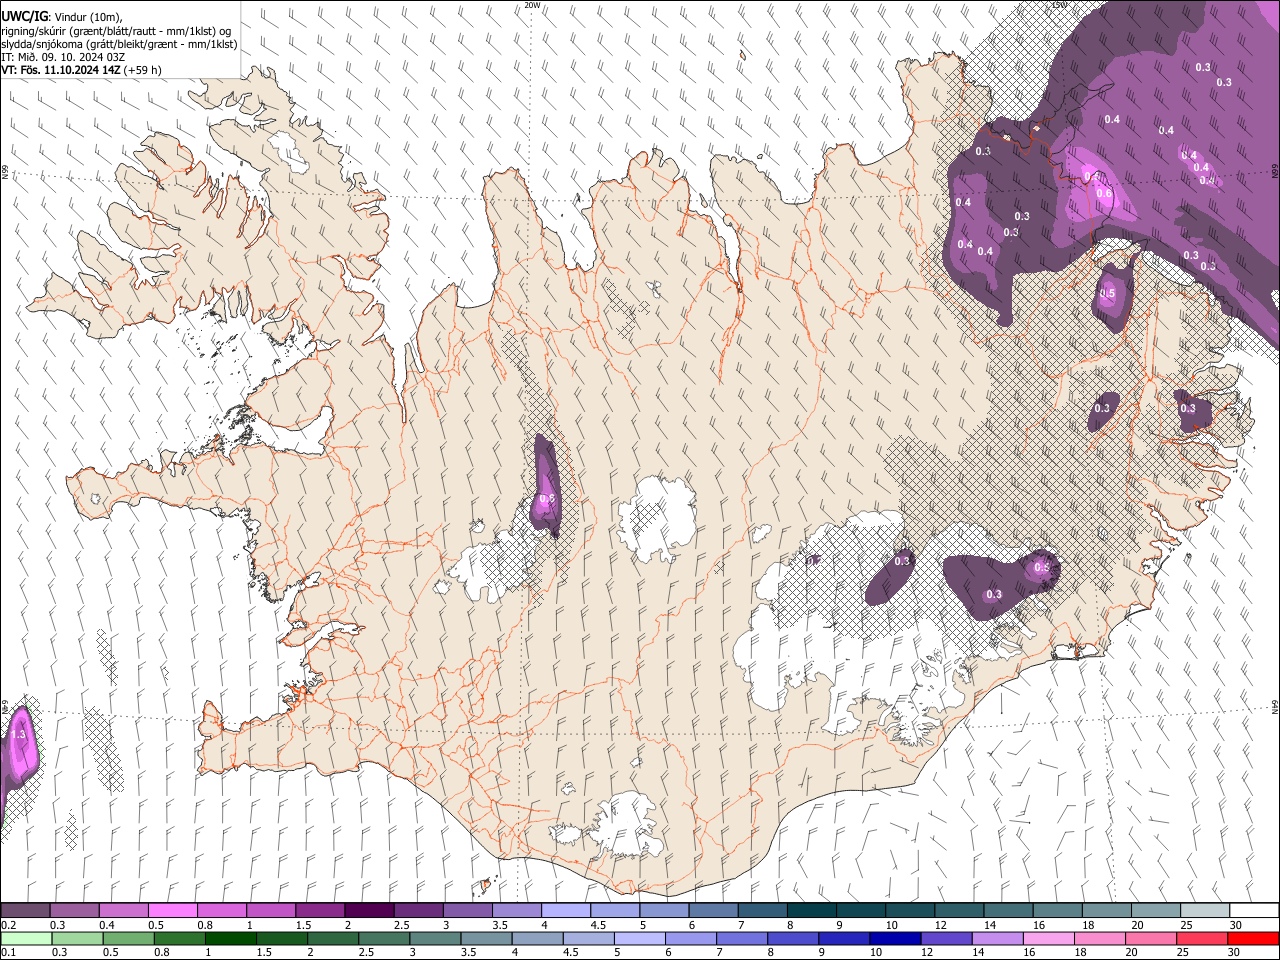This screenshot has height=960, width=1280.
Task: Choose the 18–20 grey-teal swatch, upper legend
Action: (1107, 911)
